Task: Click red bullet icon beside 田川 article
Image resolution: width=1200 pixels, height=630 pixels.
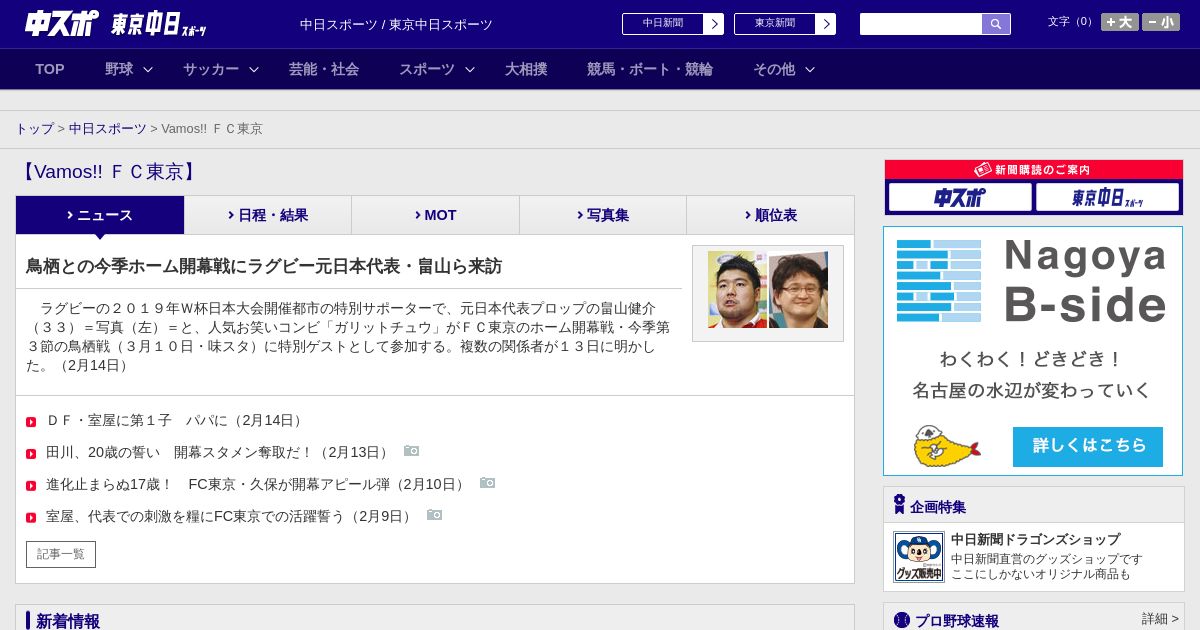Action: point(31,454)
